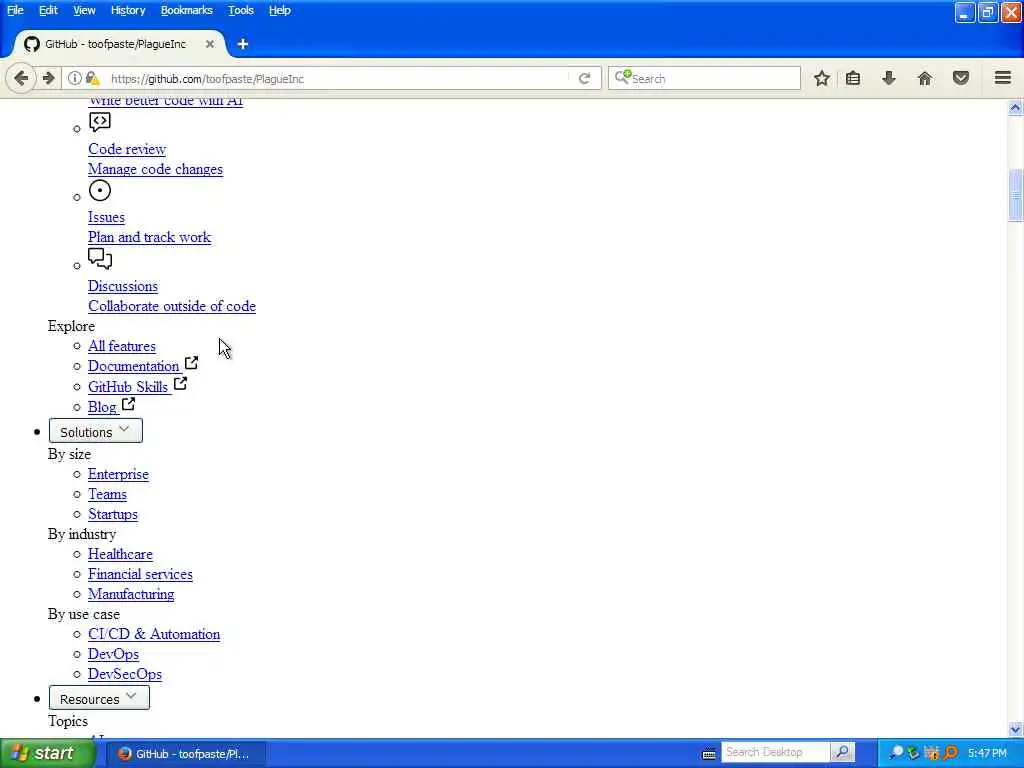
Task: Open the DevOps link
Action: pos(114,654)
